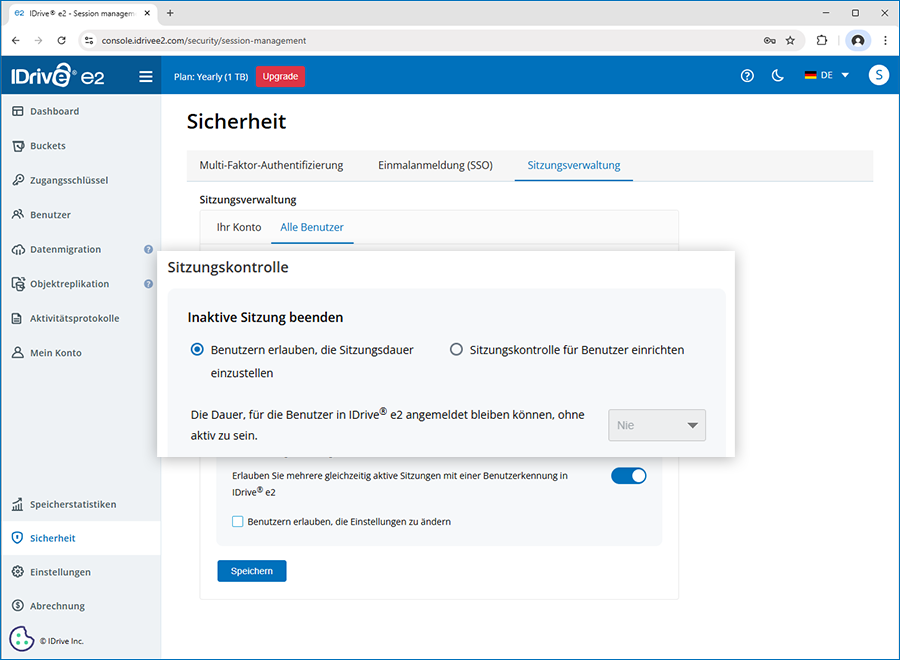
Task: Click the Datenmigration info badge icon
Action: 148,250
